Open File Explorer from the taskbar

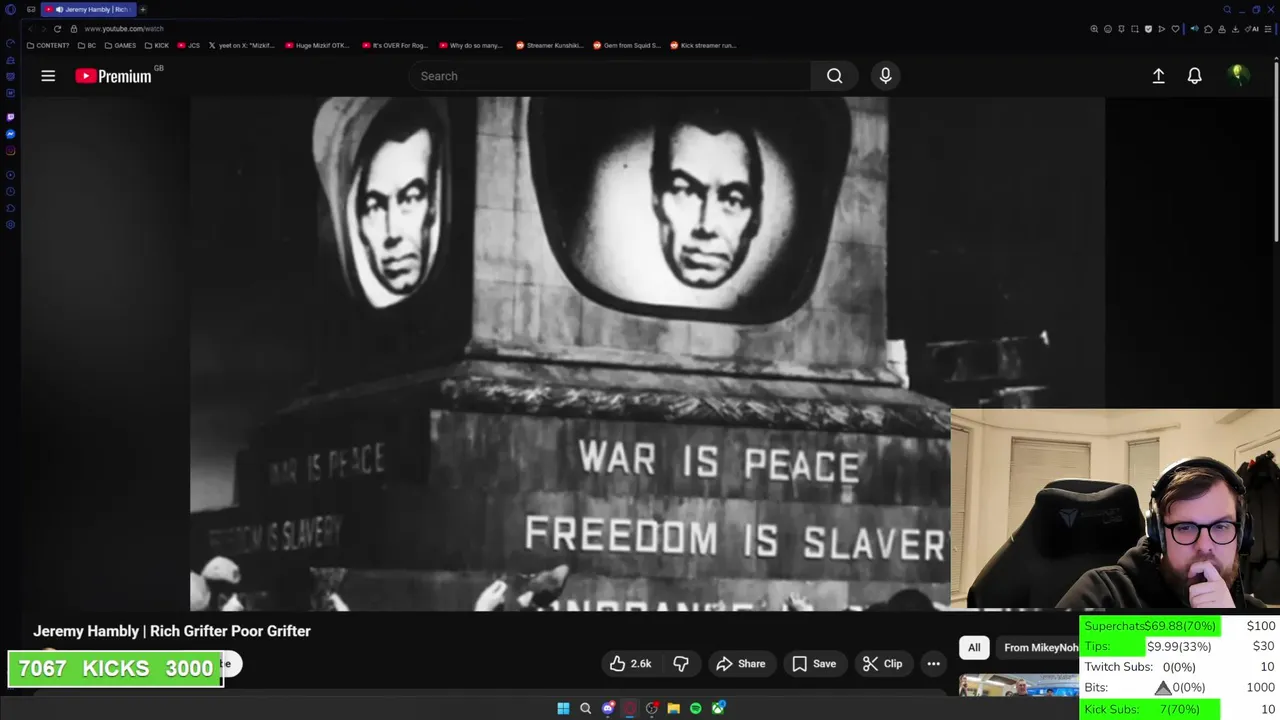[674, 708]
